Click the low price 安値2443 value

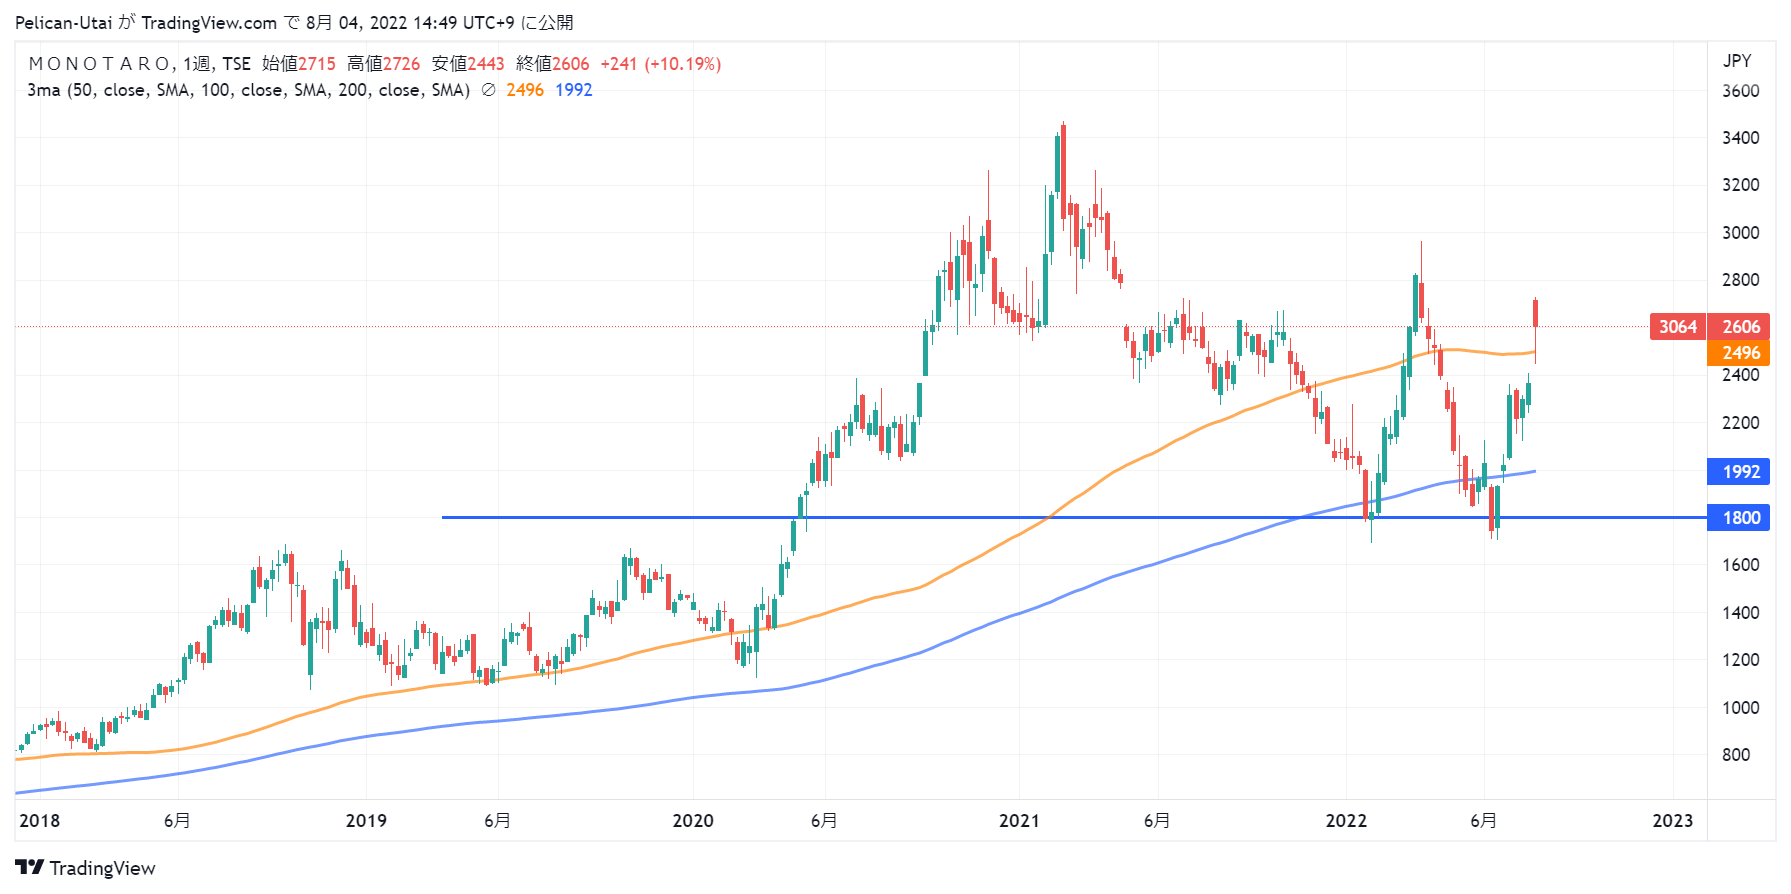(468, 64)
